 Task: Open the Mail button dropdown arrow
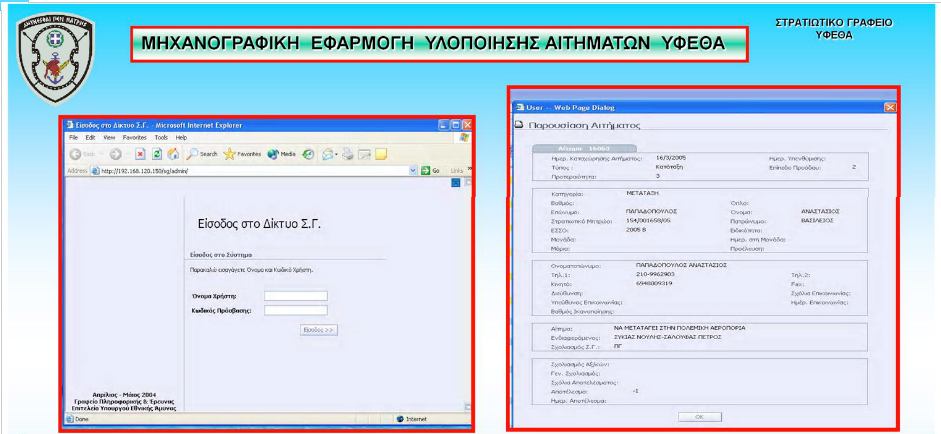tap(338, 154)
